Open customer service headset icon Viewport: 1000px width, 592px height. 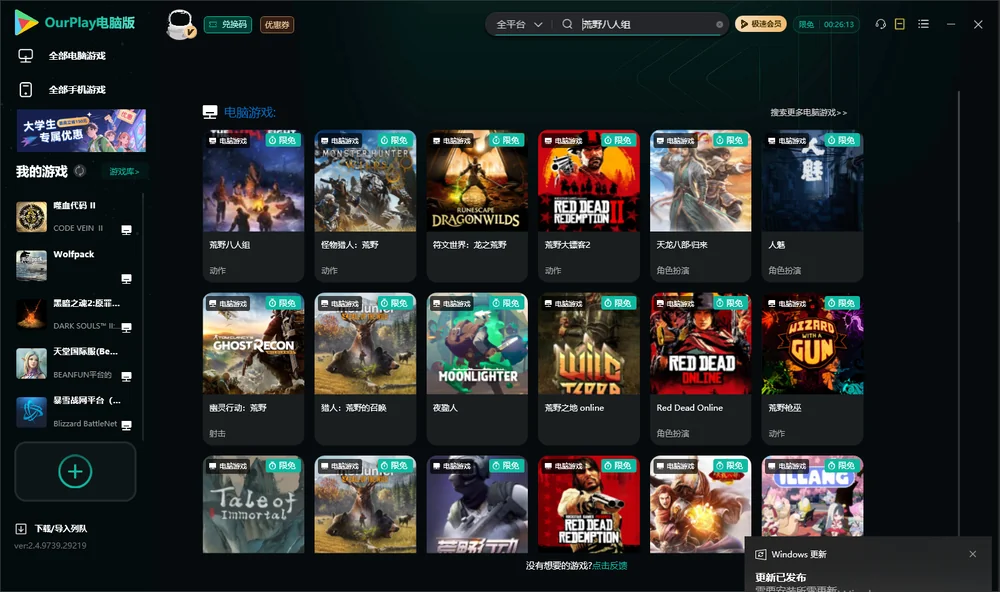point(881,24)
